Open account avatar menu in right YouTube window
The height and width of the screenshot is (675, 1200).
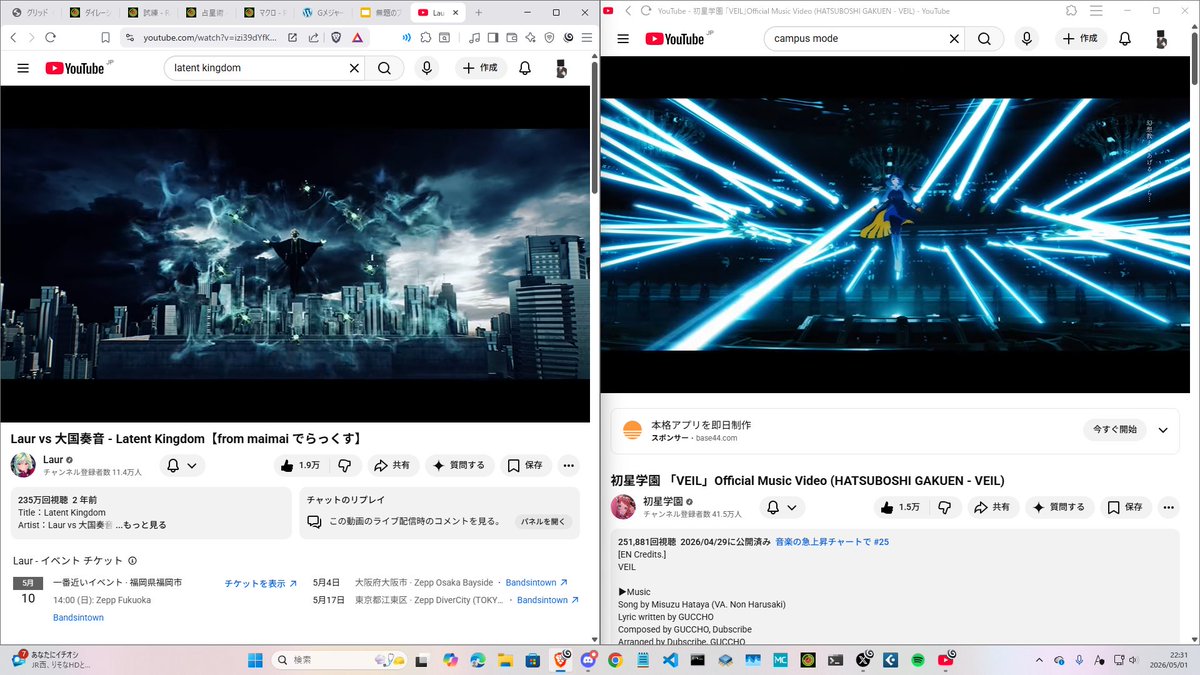[1161, 39]
